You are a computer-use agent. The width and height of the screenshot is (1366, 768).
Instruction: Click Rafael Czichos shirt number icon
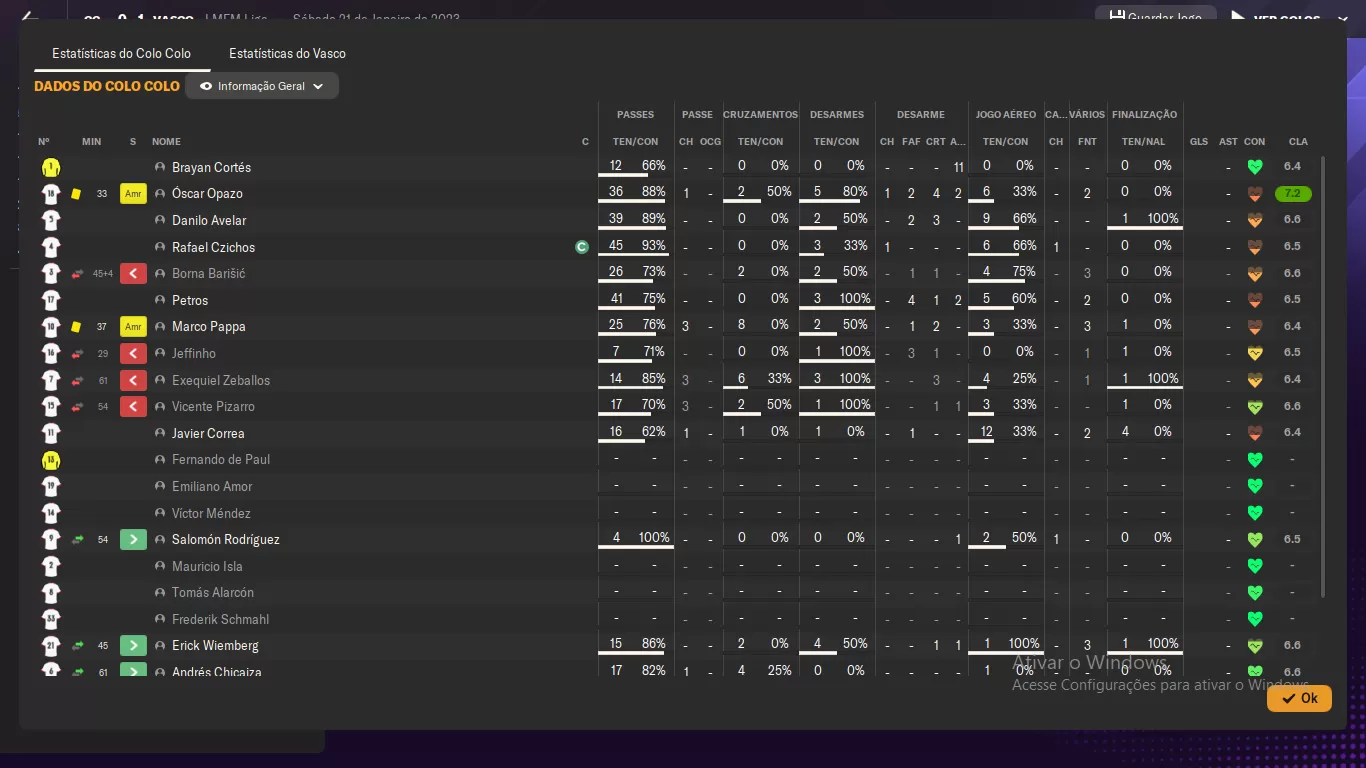pos(51,247)
